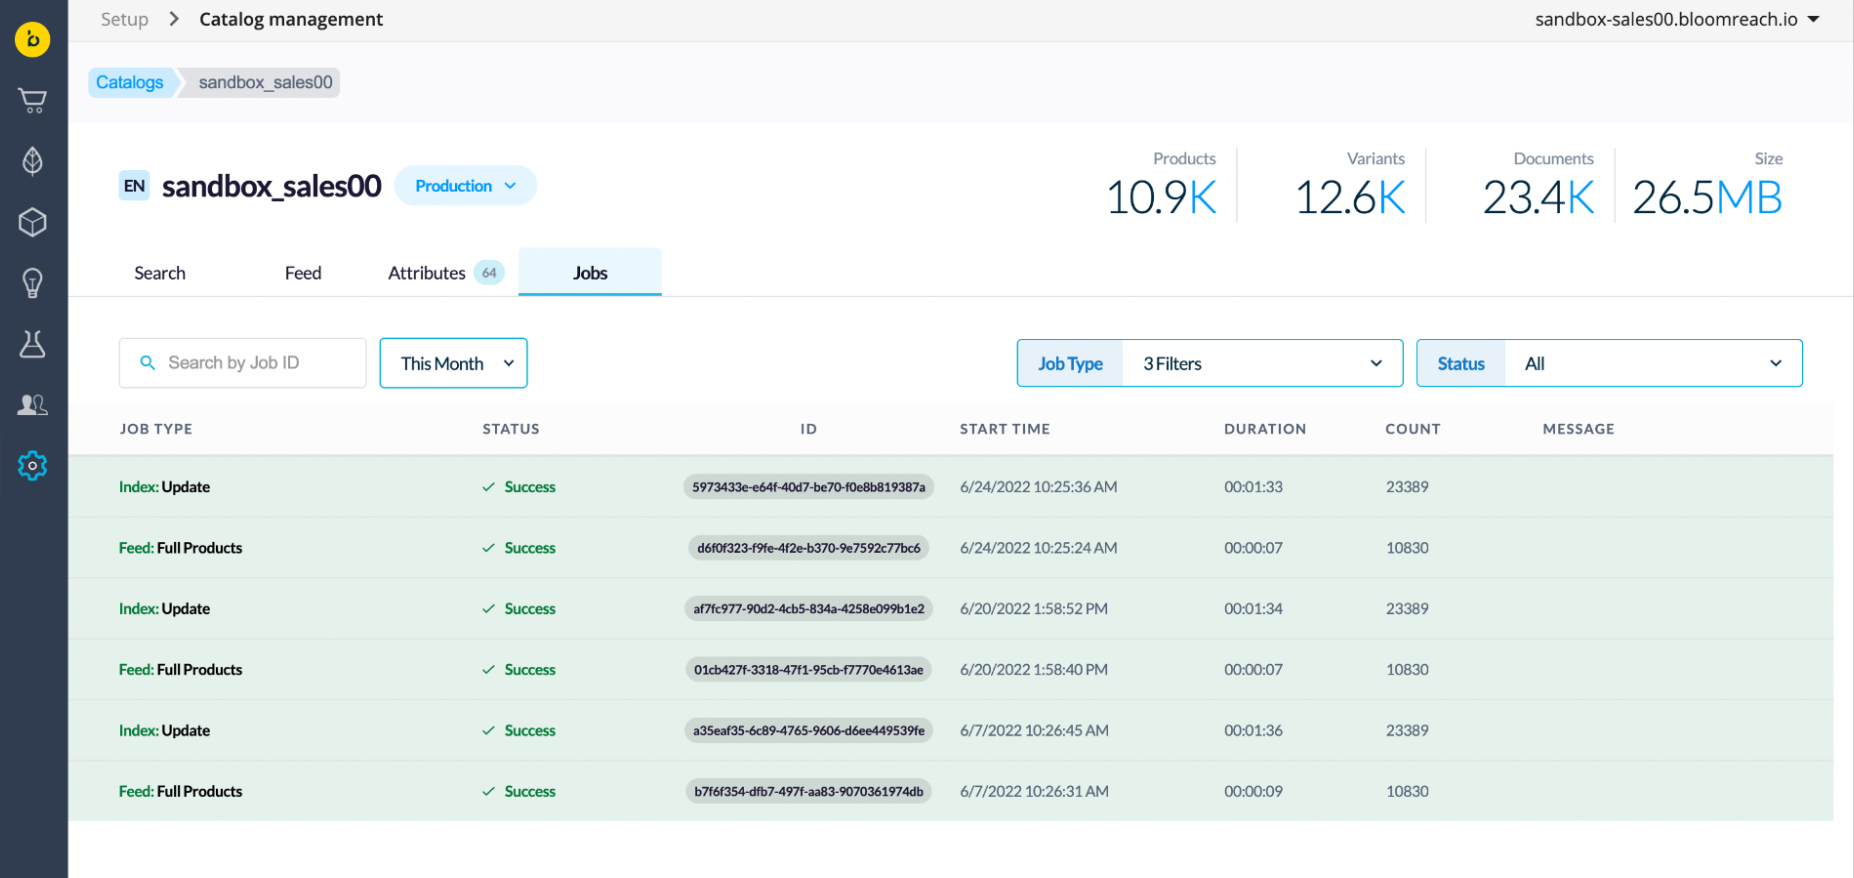Switch to the Search tab
Image resolution: width=1854 pixels, height=878 pixels.
(x=160, y=273)
